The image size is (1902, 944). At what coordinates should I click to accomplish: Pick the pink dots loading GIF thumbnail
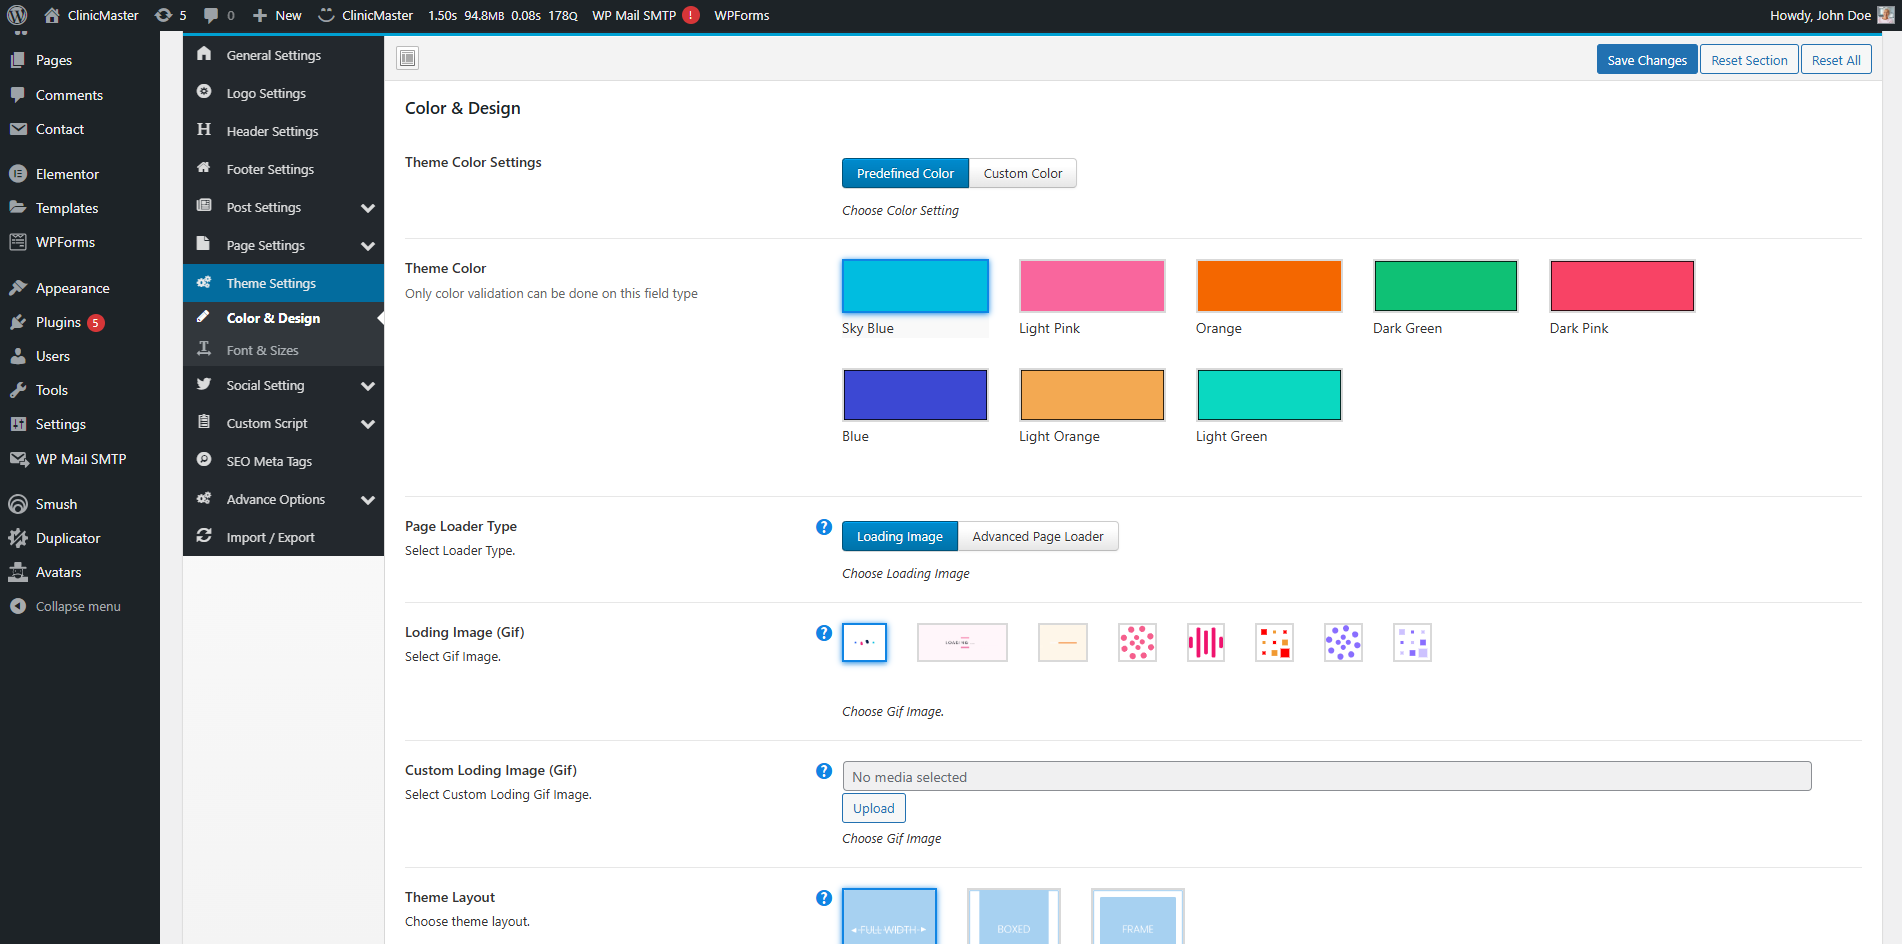click(x=1137, y=642)
